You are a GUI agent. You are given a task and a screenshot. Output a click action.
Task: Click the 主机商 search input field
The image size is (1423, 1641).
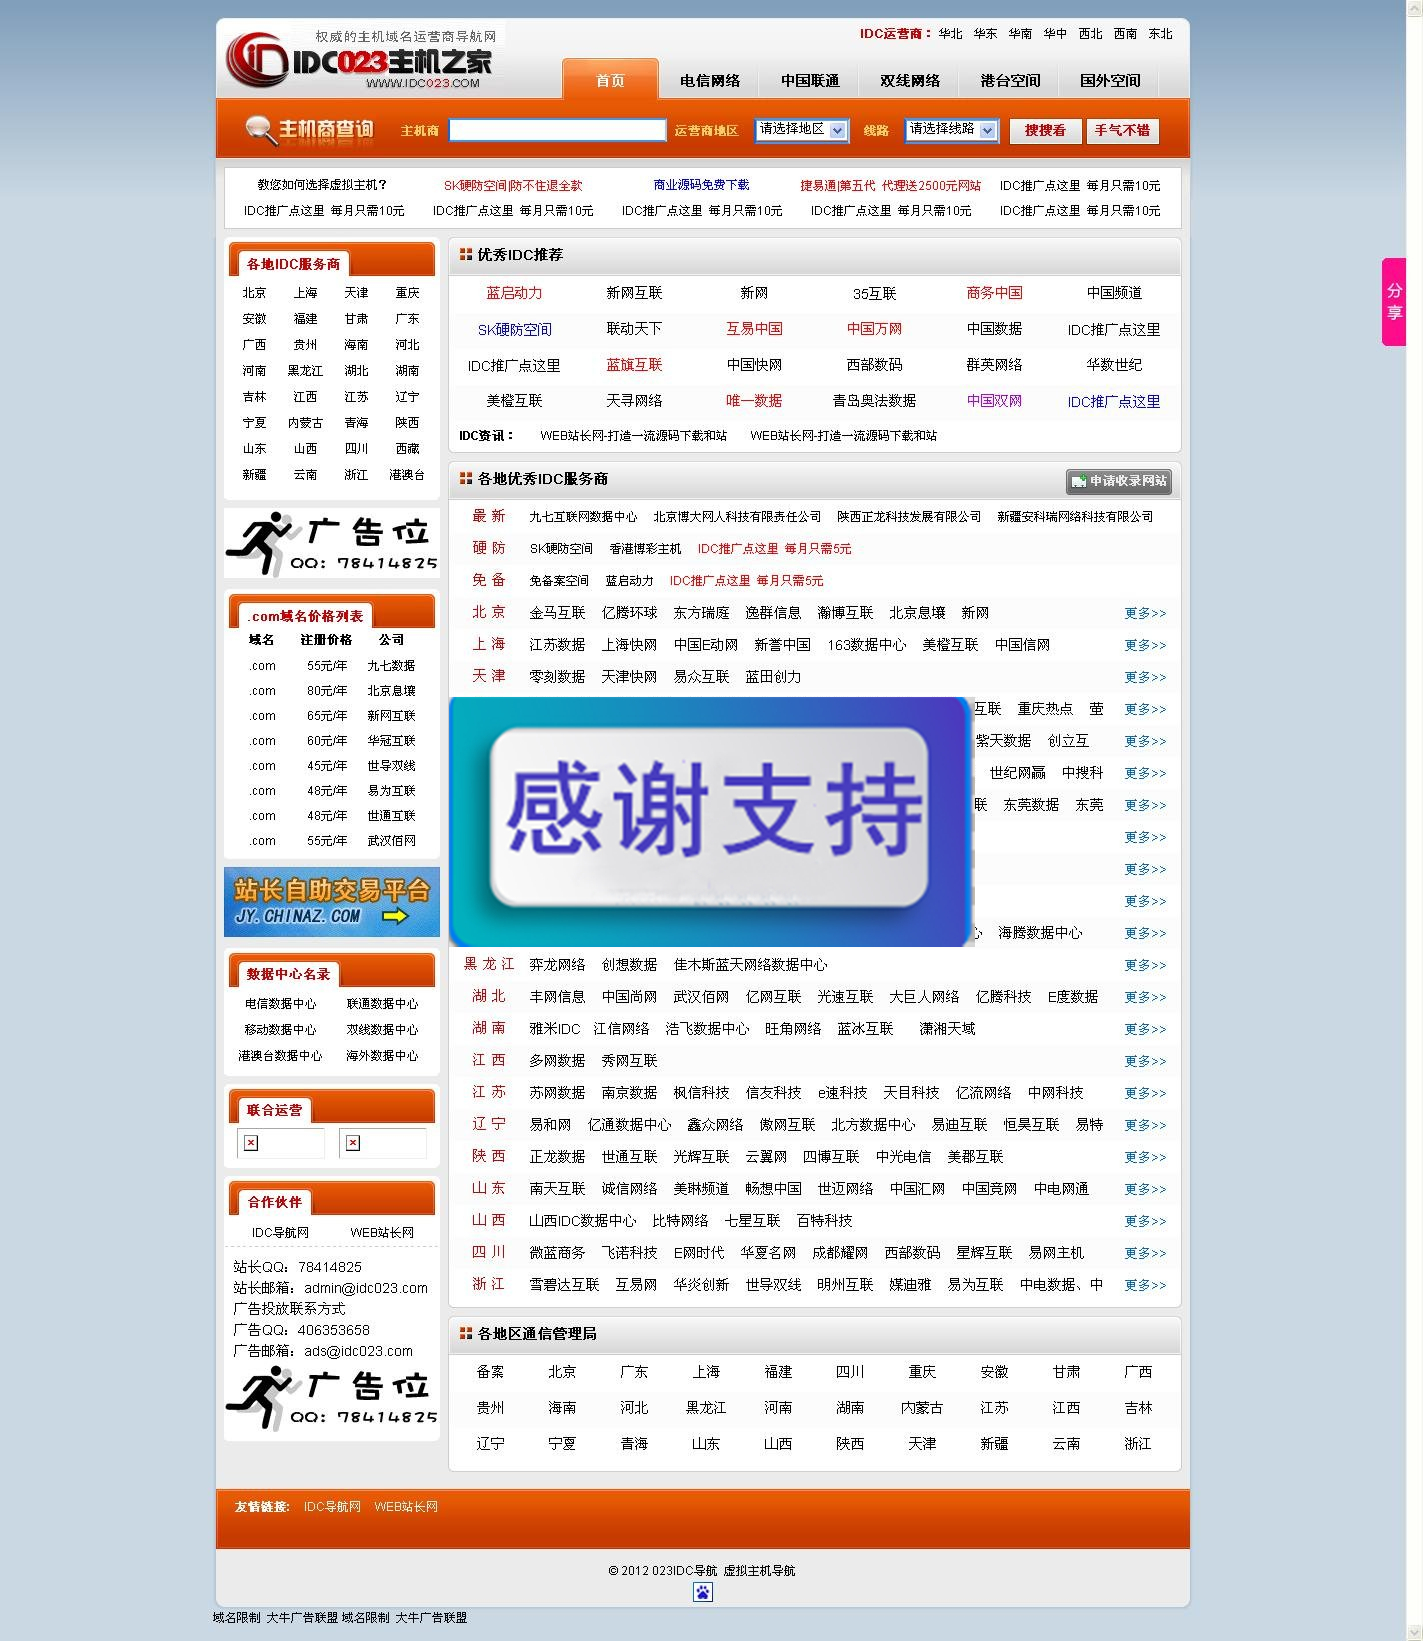(557, 130)
